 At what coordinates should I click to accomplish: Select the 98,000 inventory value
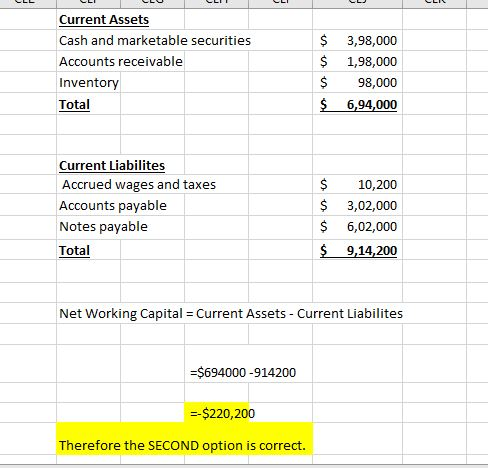pyautogui.click(x=358, y=83)
